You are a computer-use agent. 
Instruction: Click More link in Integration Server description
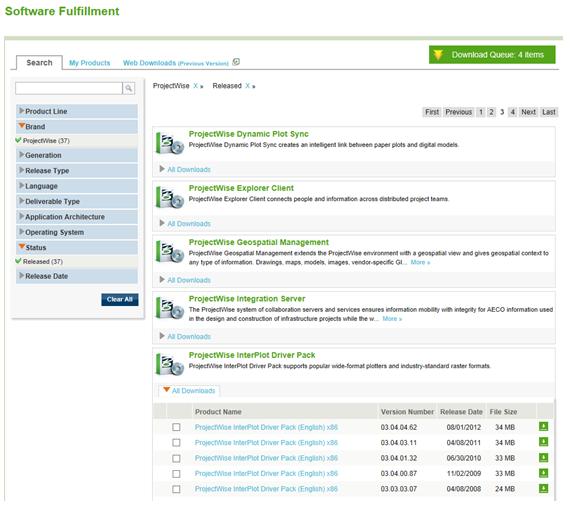click(x=392, y=318)
